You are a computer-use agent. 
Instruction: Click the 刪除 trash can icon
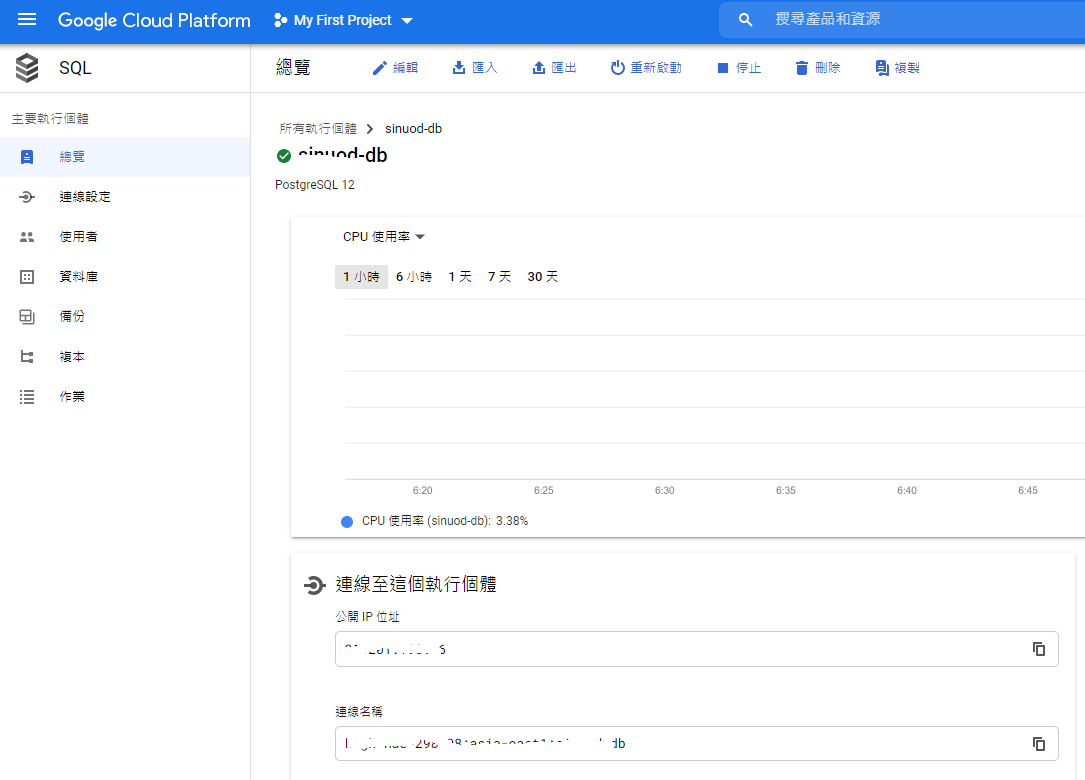pos(801,68)
